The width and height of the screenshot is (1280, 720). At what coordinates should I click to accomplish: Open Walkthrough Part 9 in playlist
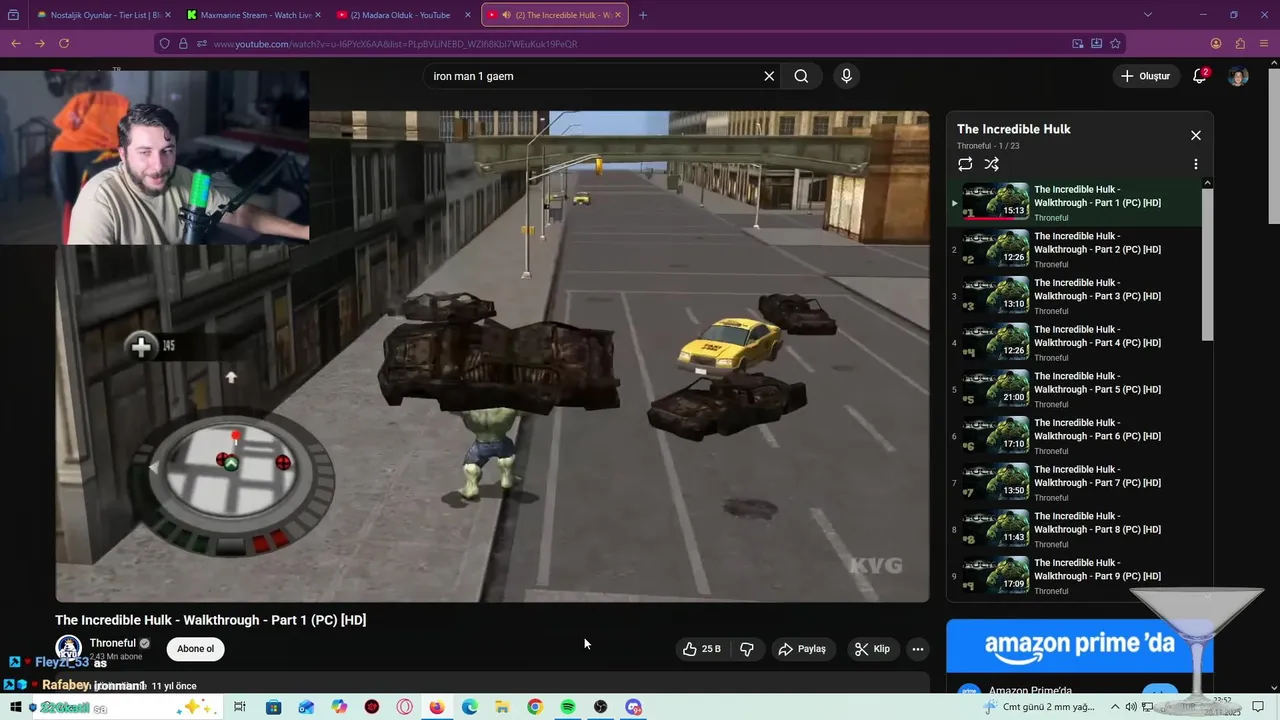(1074, 577)
